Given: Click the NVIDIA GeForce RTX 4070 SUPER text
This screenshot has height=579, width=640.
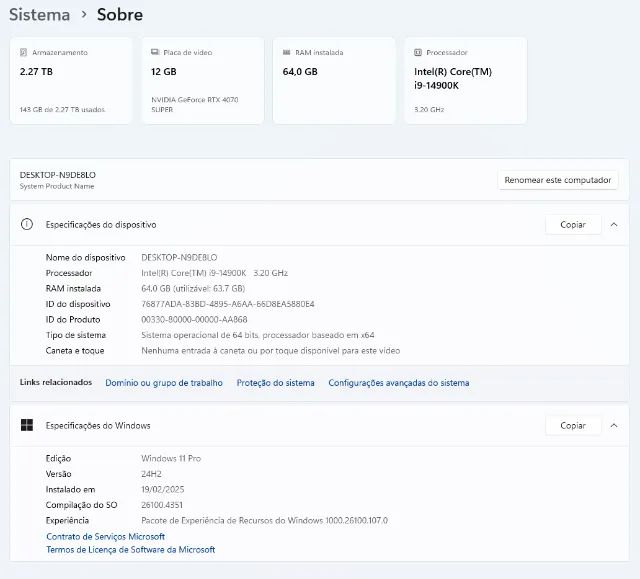Looking at the screenshot, I should (x=195, y=104).
